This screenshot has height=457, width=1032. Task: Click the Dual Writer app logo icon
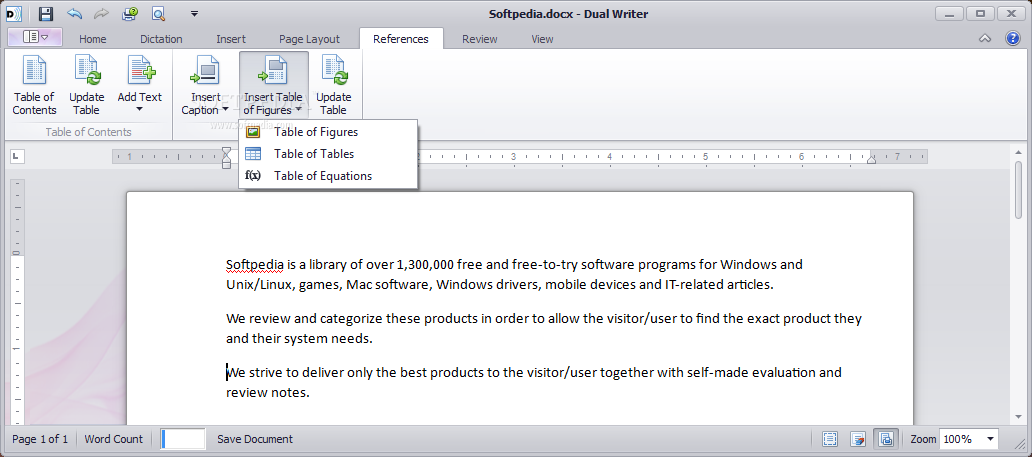[x=14, y=13]
